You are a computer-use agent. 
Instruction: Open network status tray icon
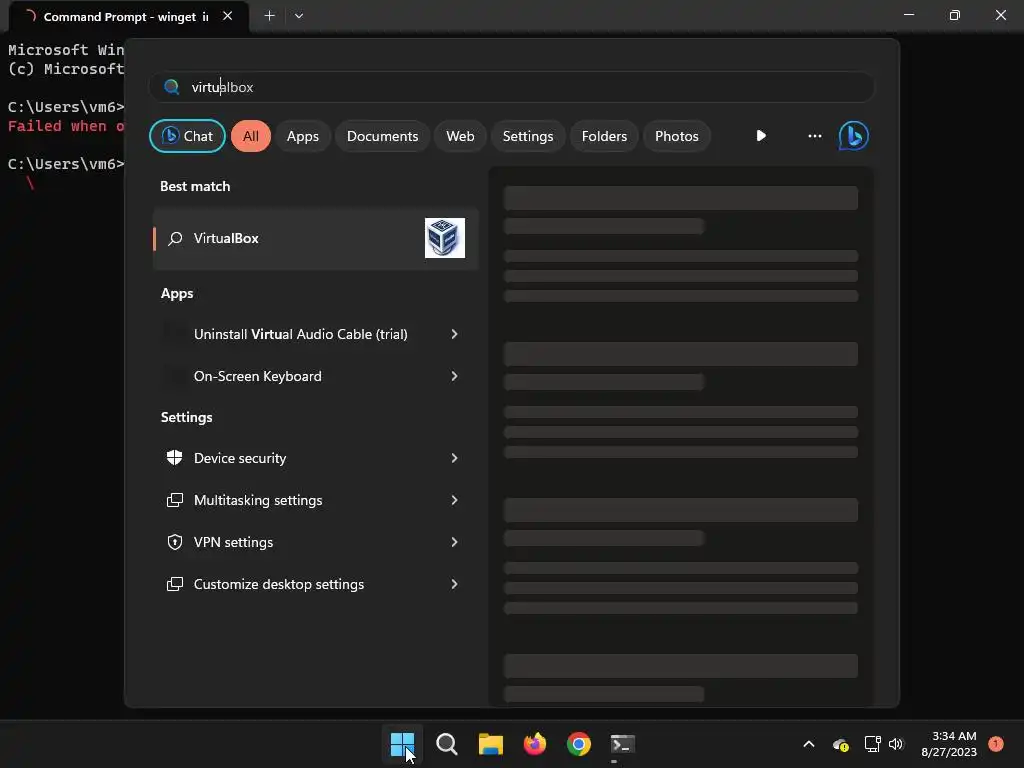(872, 744)
